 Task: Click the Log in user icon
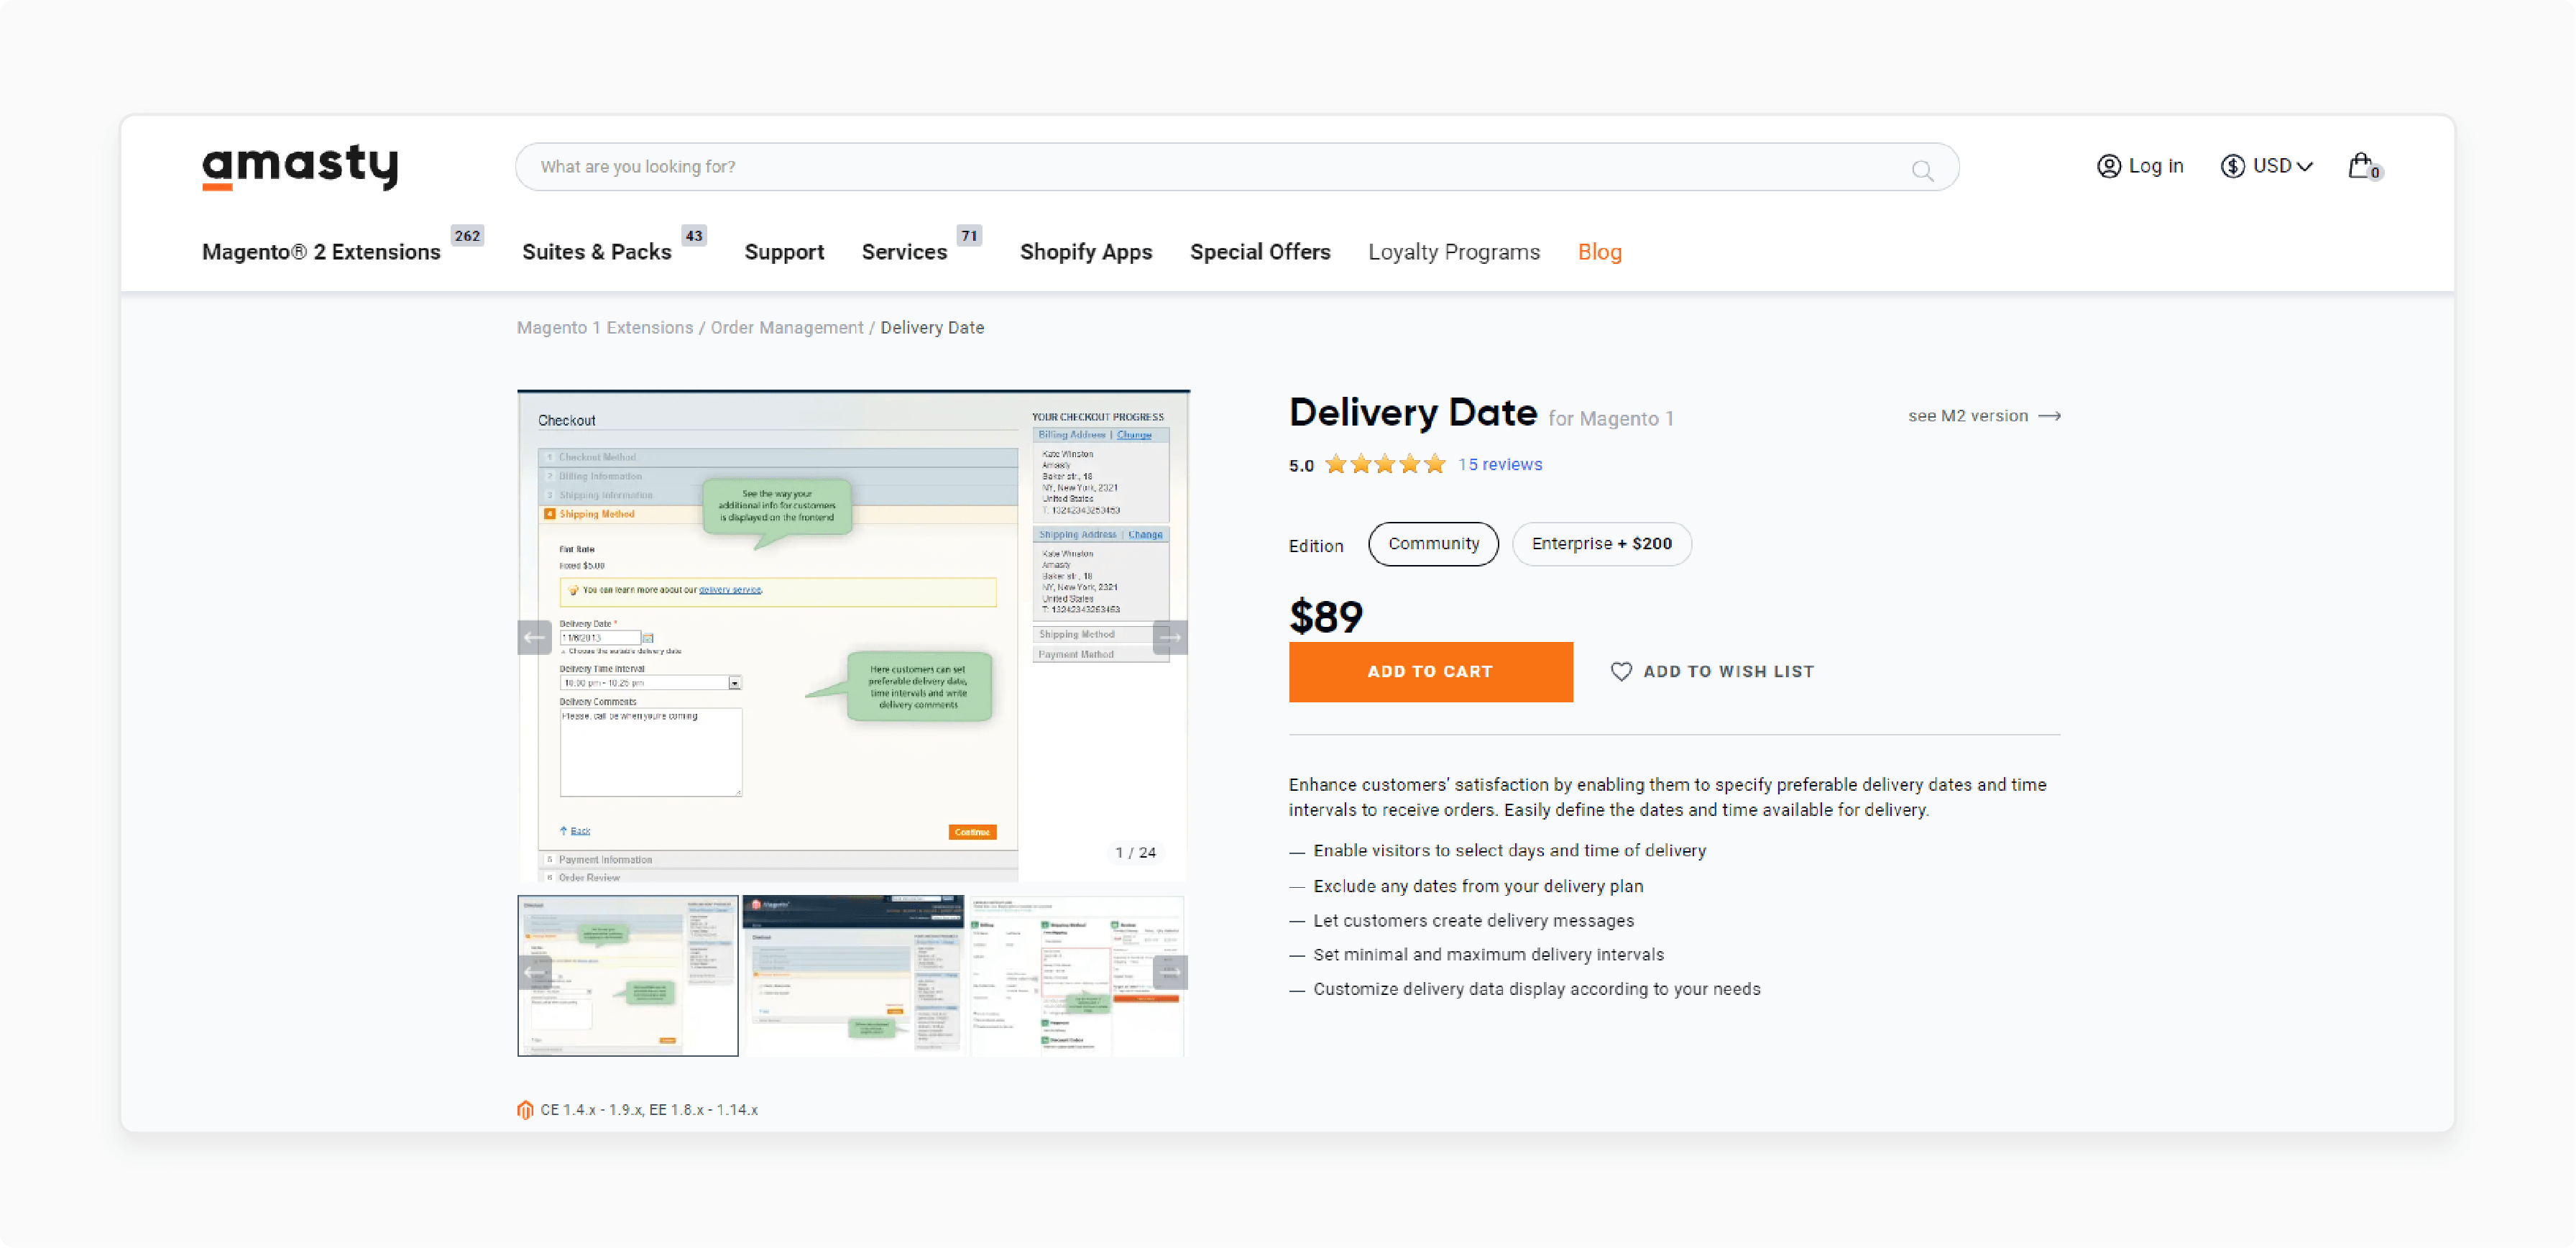click(2108, 167)
